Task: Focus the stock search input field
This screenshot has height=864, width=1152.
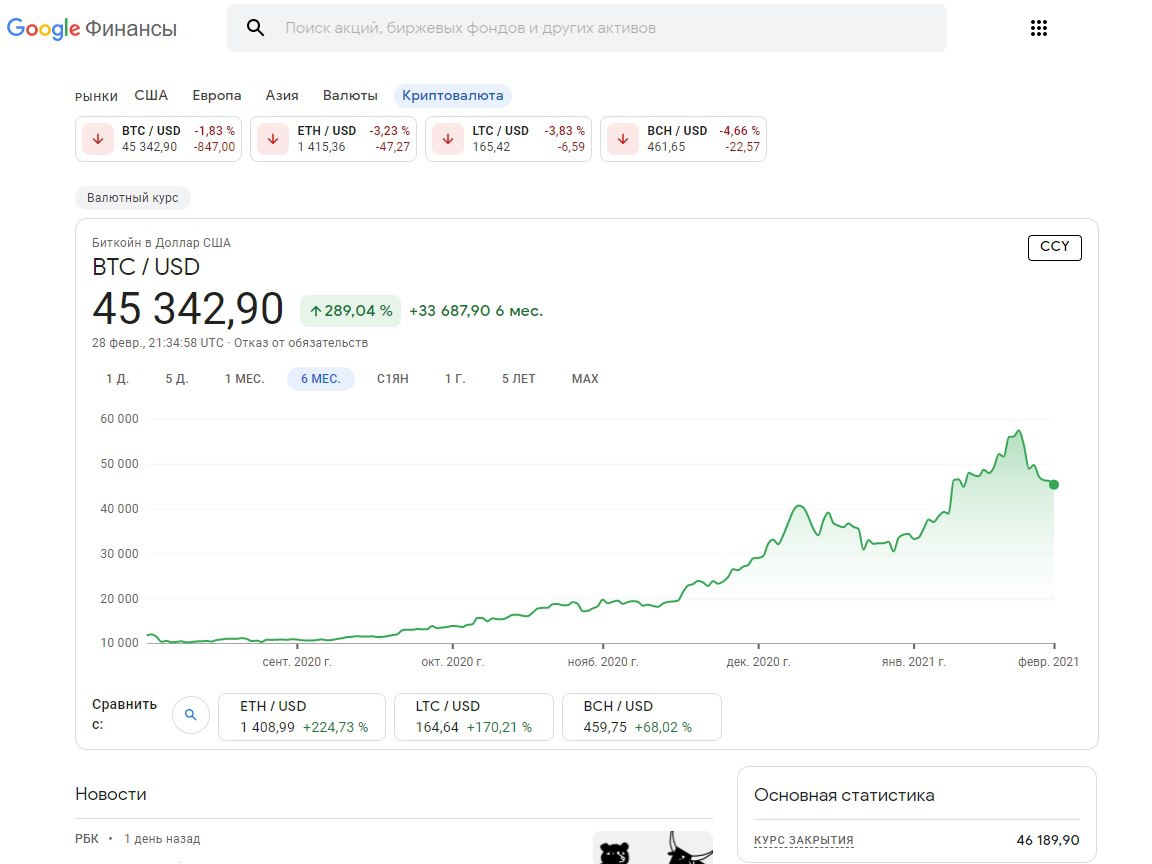Action: click(x=600, y=28)
